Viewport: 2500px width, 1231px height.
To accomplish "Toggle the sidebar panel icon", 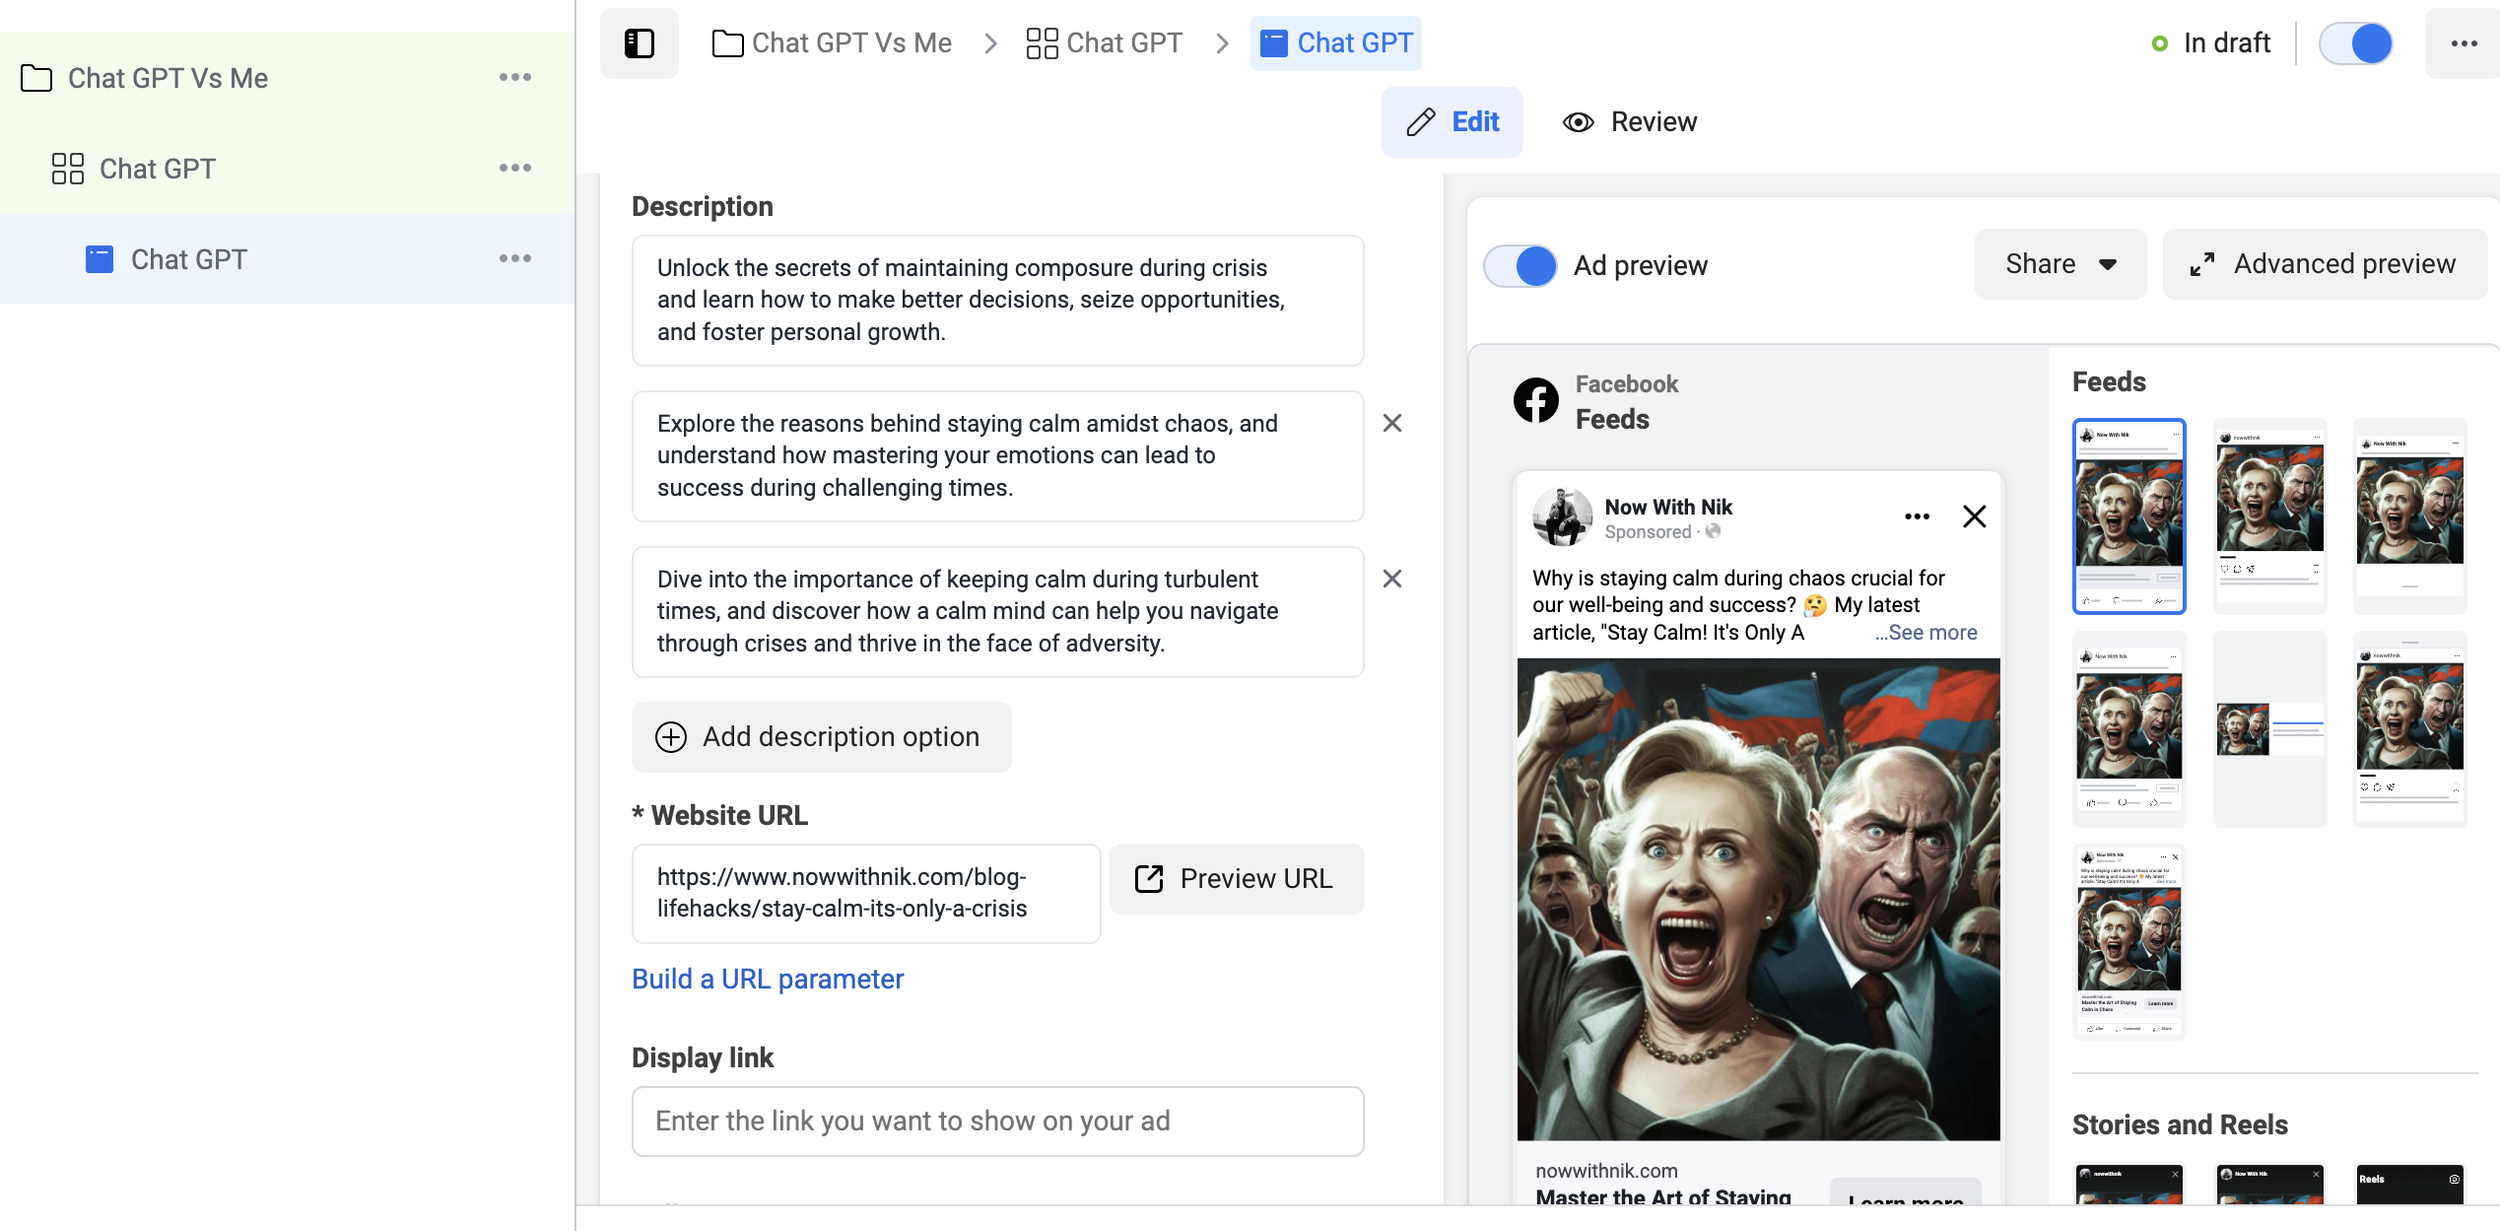I will coord(639,43).
